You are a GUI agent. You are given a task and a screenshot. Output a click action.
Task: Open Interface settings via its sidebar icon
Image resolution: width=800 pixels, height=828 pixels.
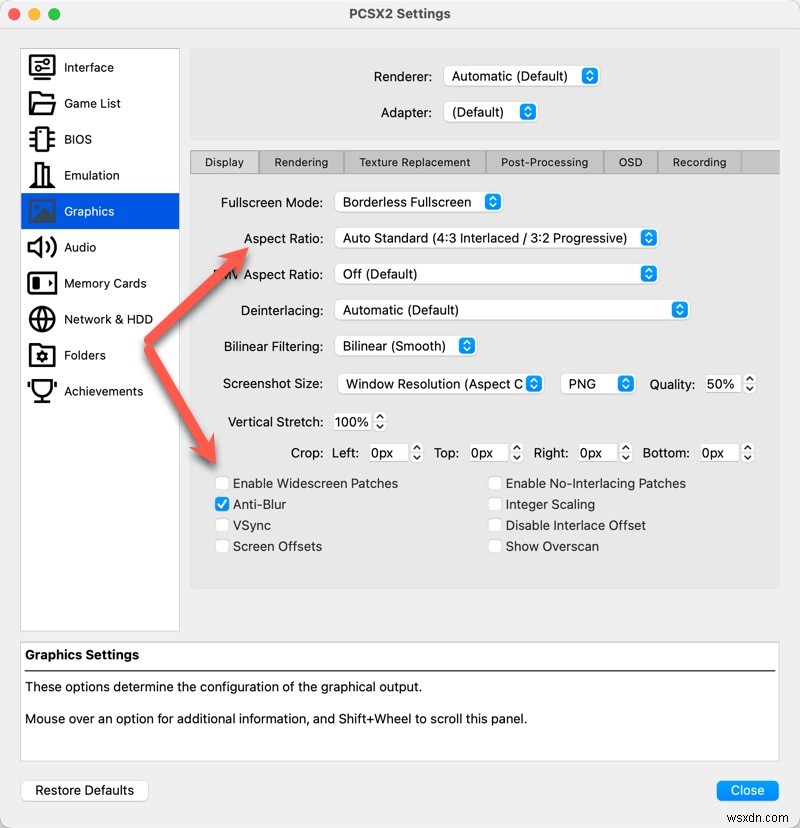[x=42, y=67]
